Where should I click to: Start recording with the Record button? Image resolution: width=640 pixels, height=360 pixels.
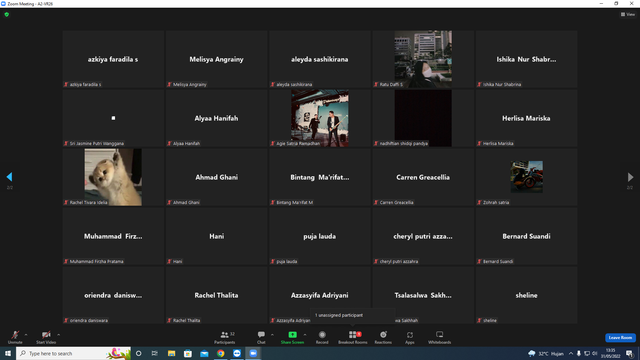[322, 337]
